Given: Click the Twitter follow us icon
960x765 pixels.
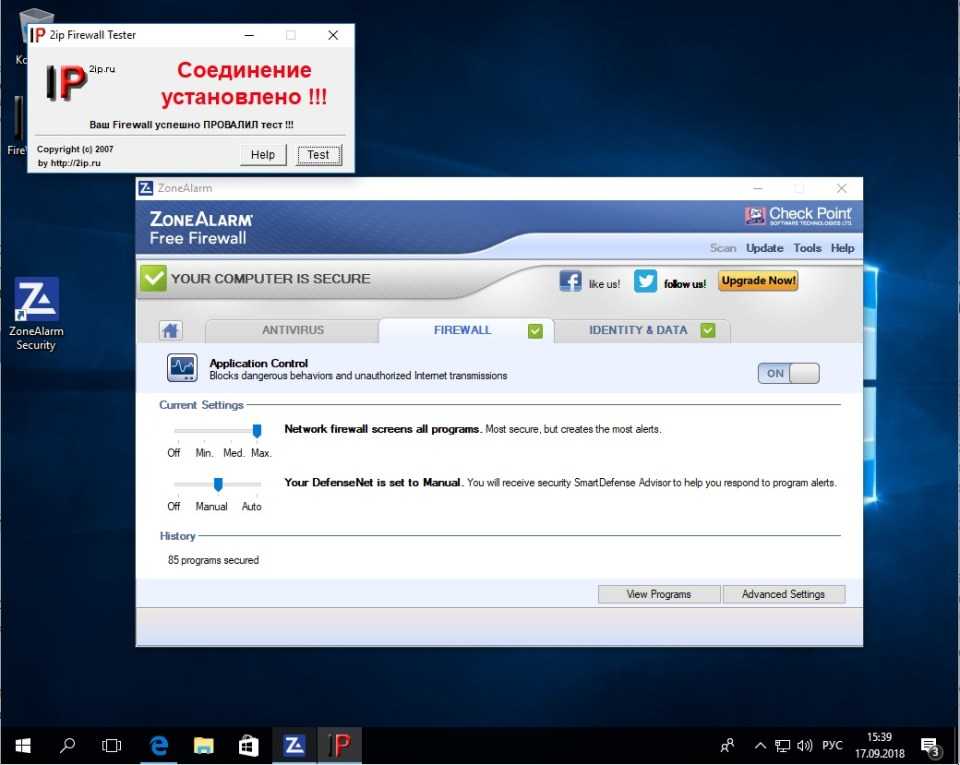Looking at the screenshot, I should click(x=646, y=282).
